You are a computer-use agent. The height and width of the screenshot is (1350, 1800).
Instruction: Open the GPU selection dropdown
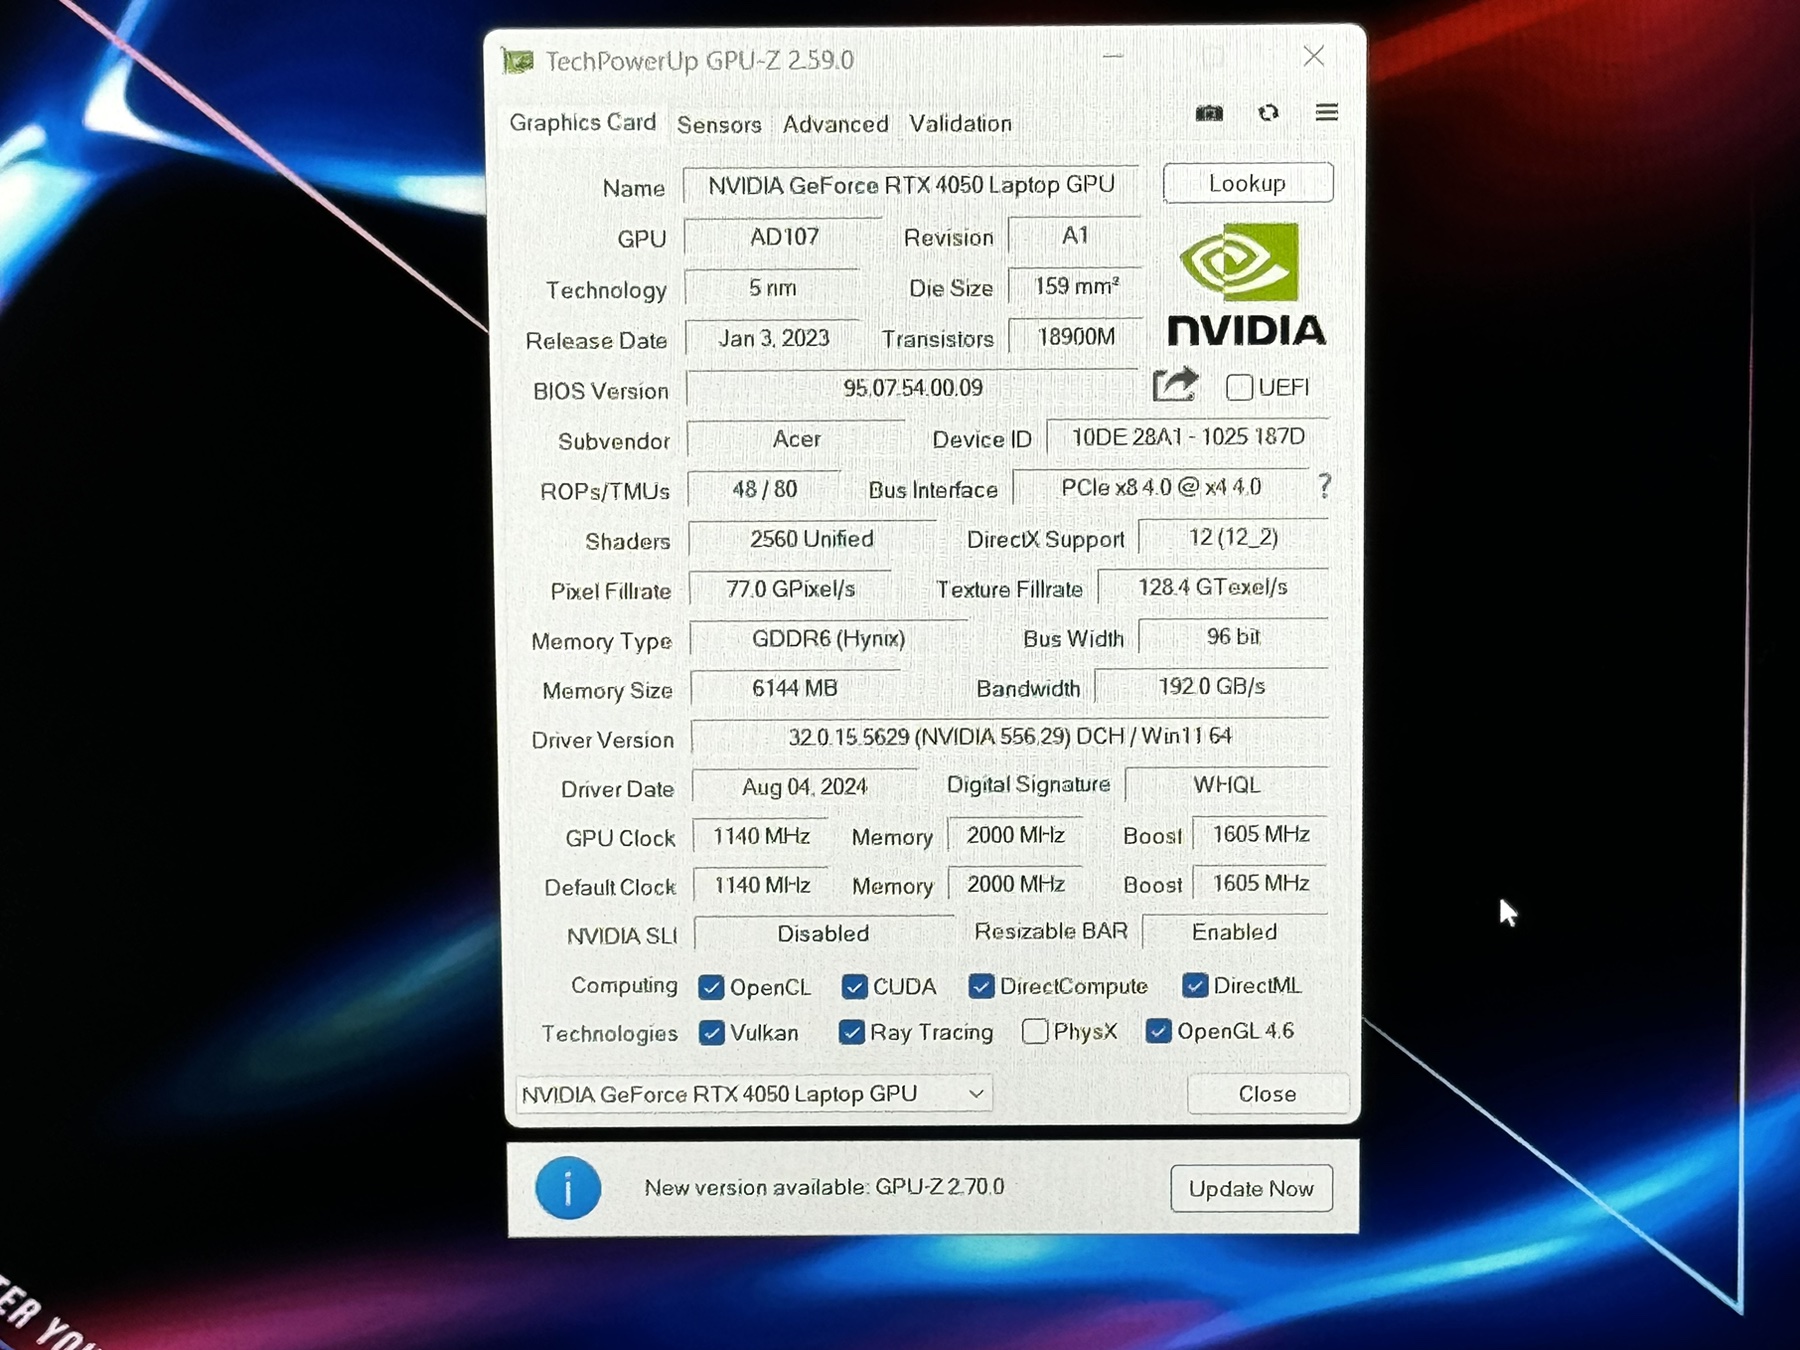coord(753,1094)
